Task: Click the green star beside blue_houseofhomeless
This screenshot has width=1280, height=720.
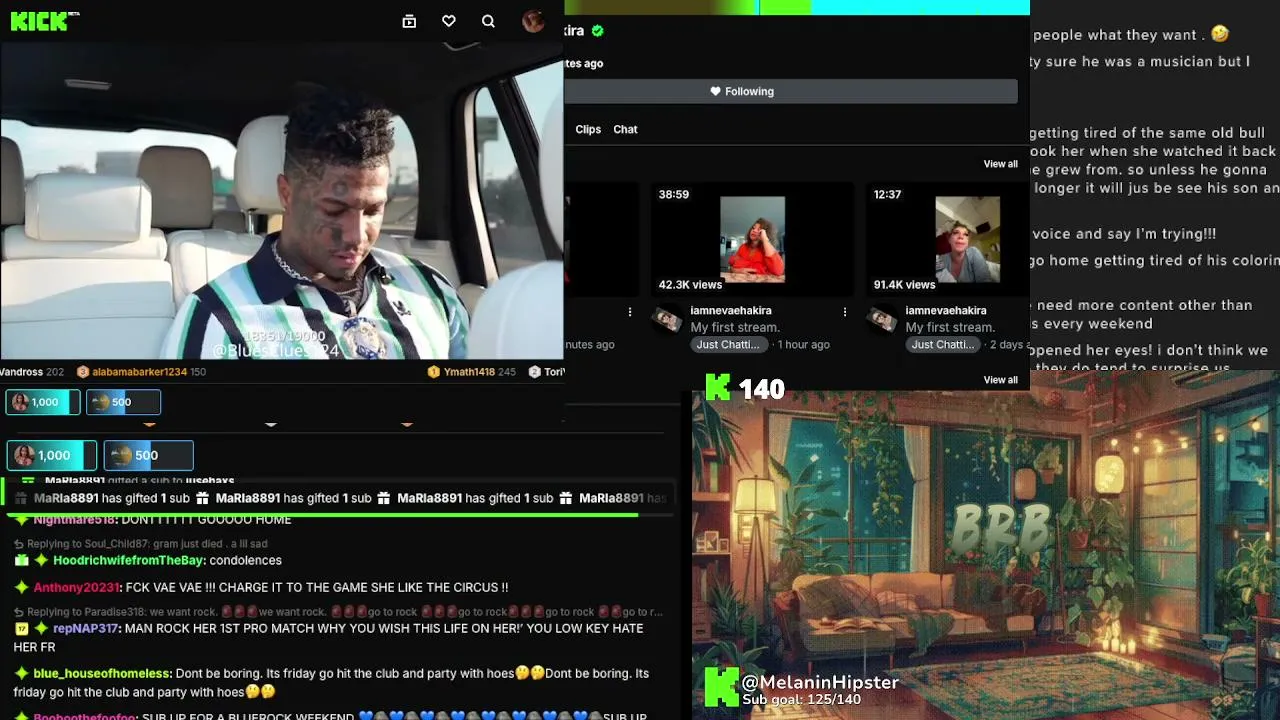Action: tap(21, 674)
